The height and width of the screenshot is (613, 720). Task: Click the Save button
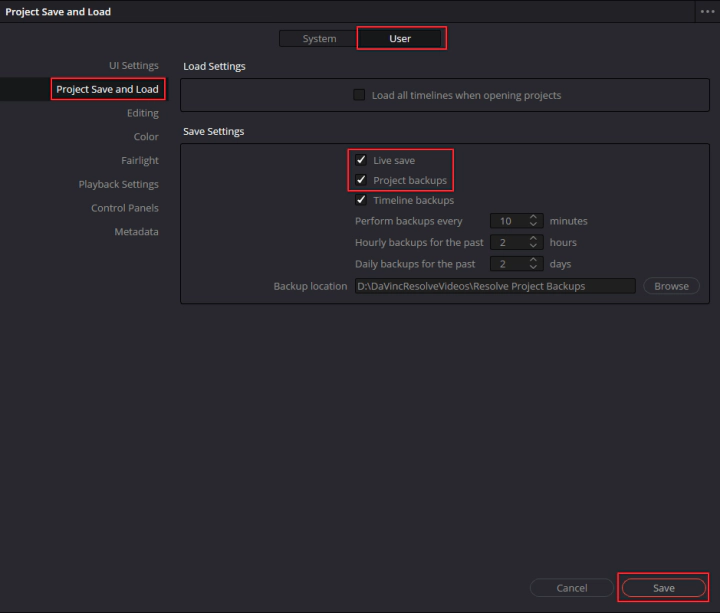(x=664, y=588)
